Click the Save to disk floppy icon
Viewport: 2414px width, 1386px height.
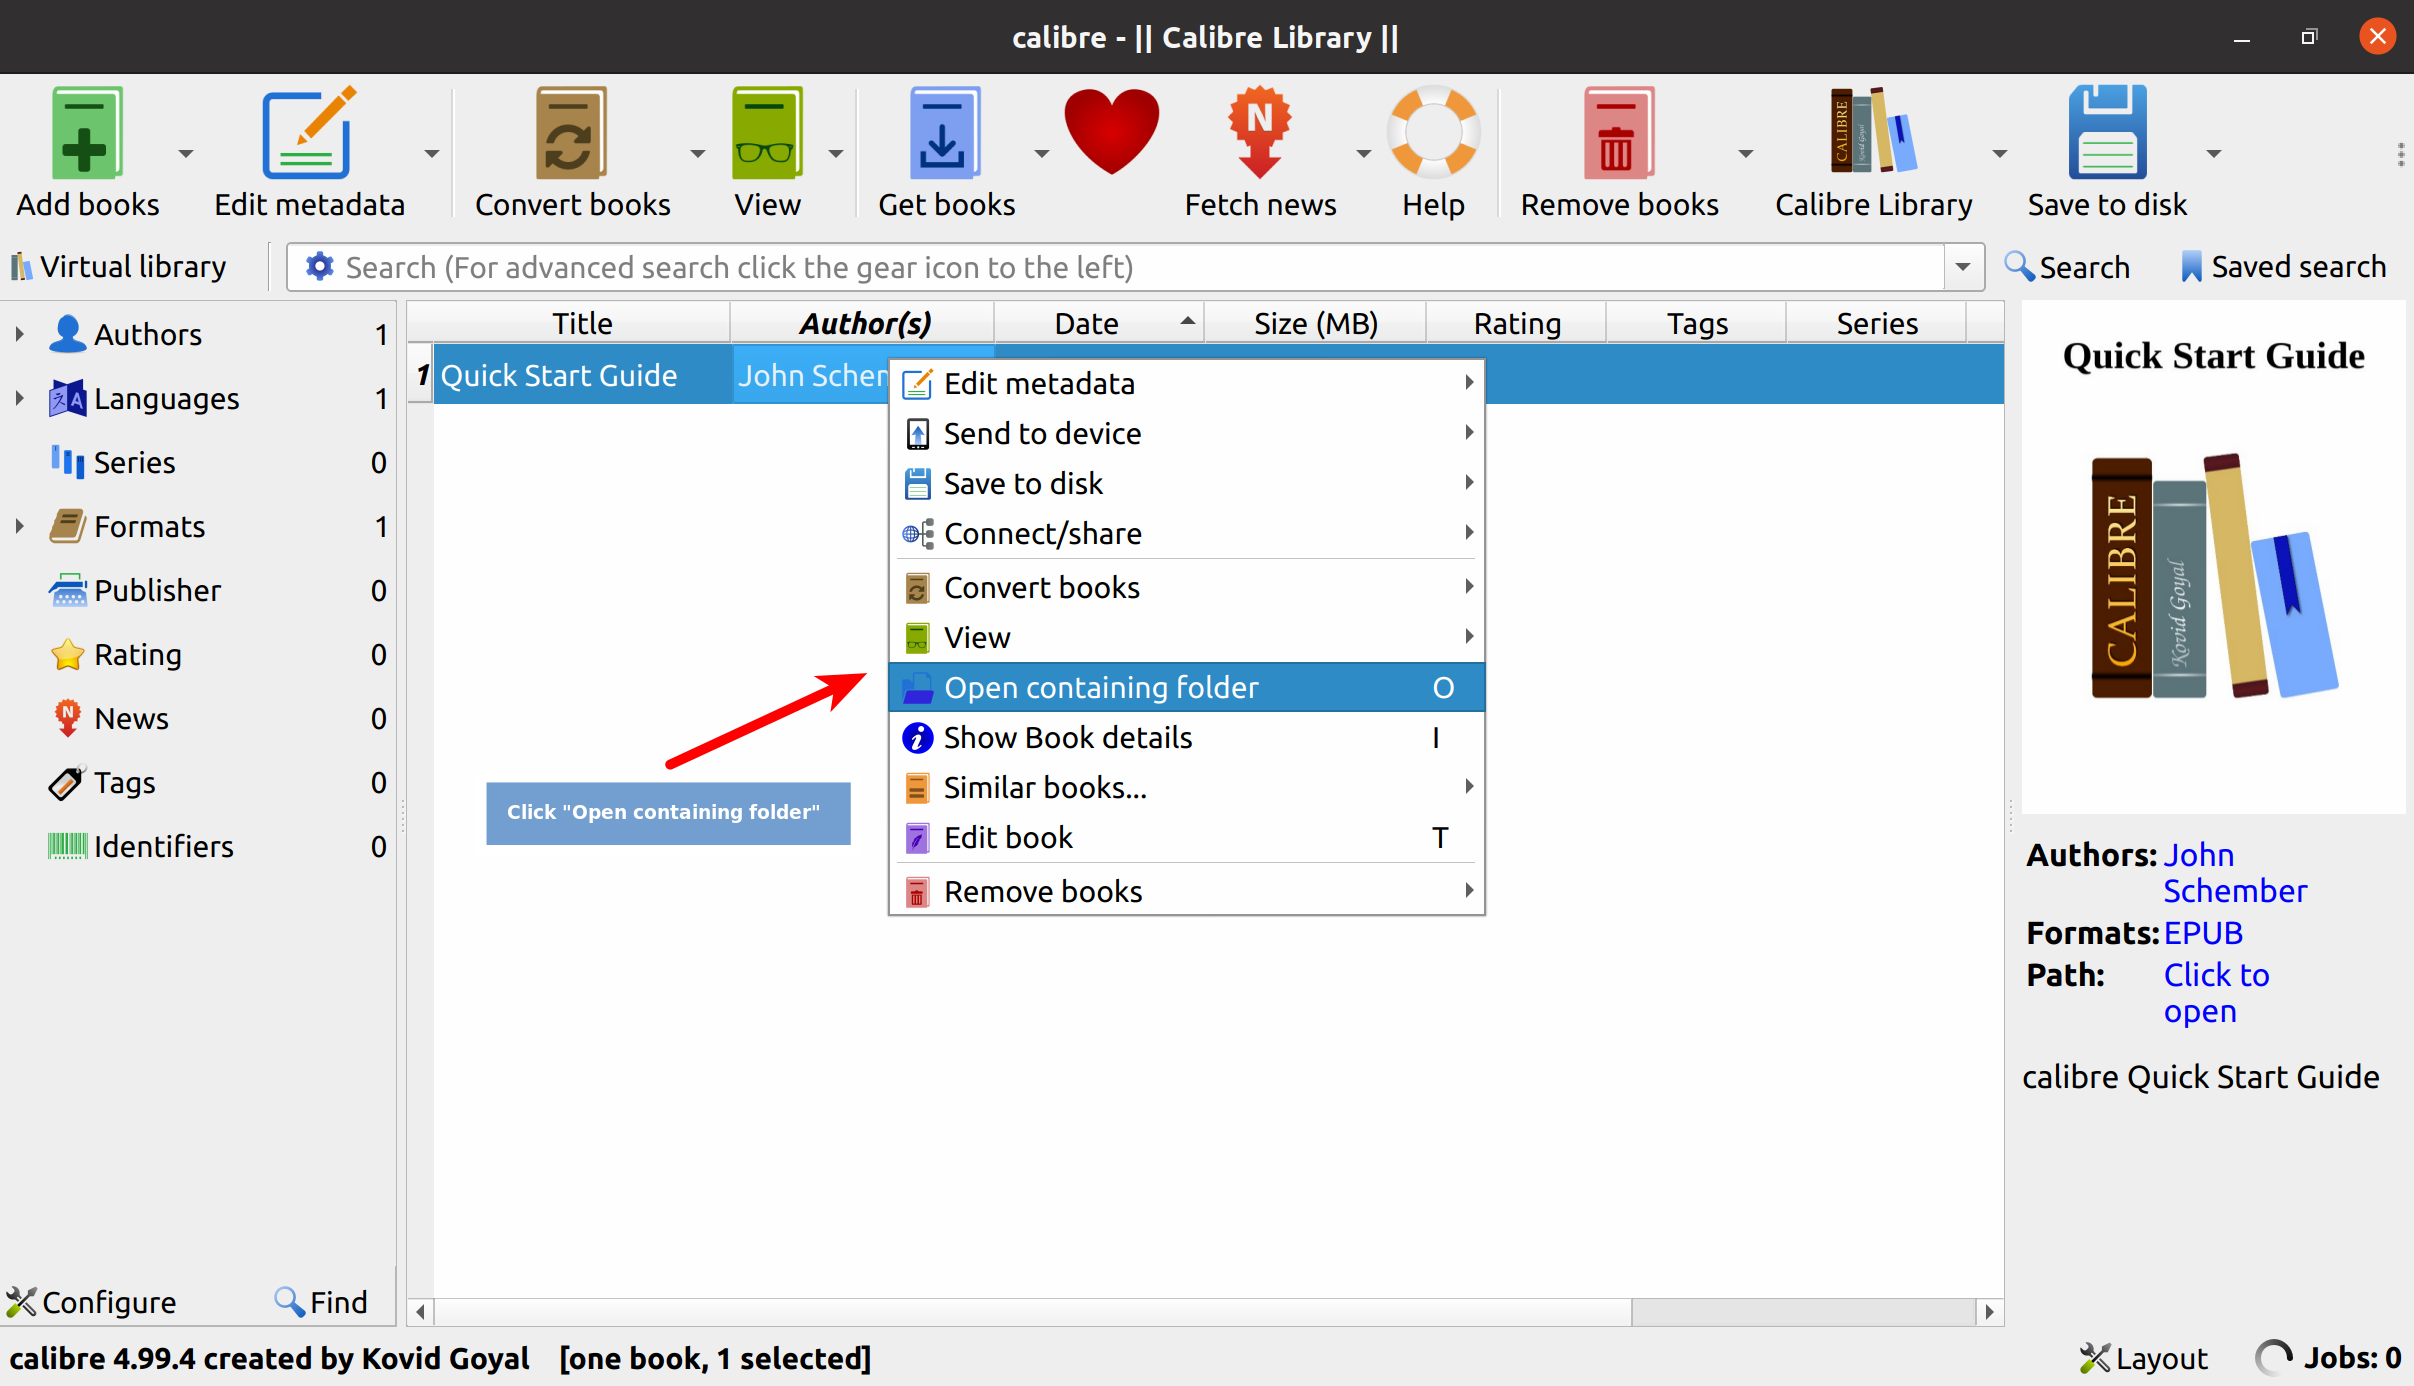(x=2107, y=134)
